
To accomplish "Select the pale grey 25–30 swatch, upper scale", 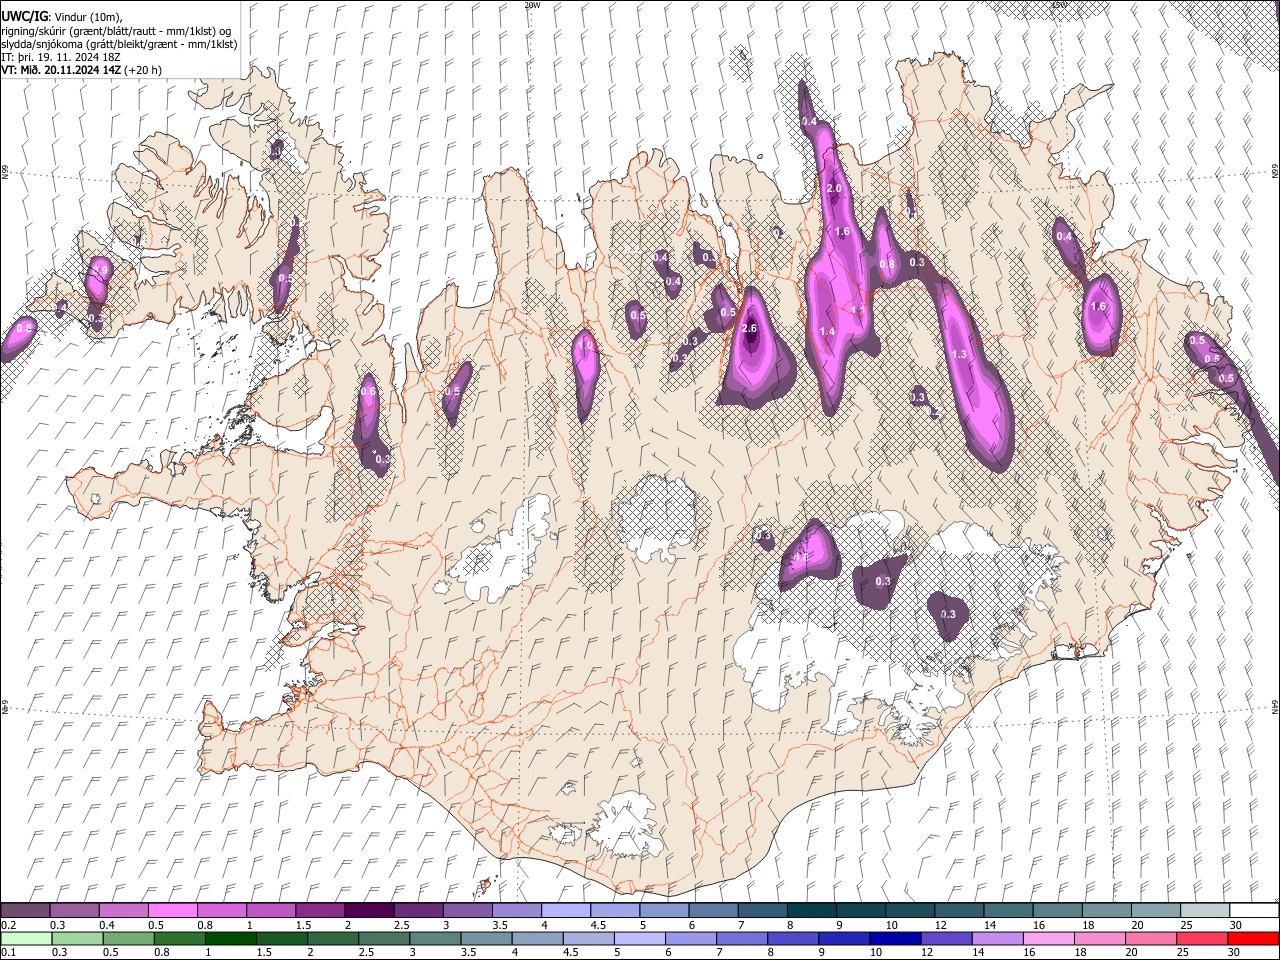I will (x=1205, y=911).
